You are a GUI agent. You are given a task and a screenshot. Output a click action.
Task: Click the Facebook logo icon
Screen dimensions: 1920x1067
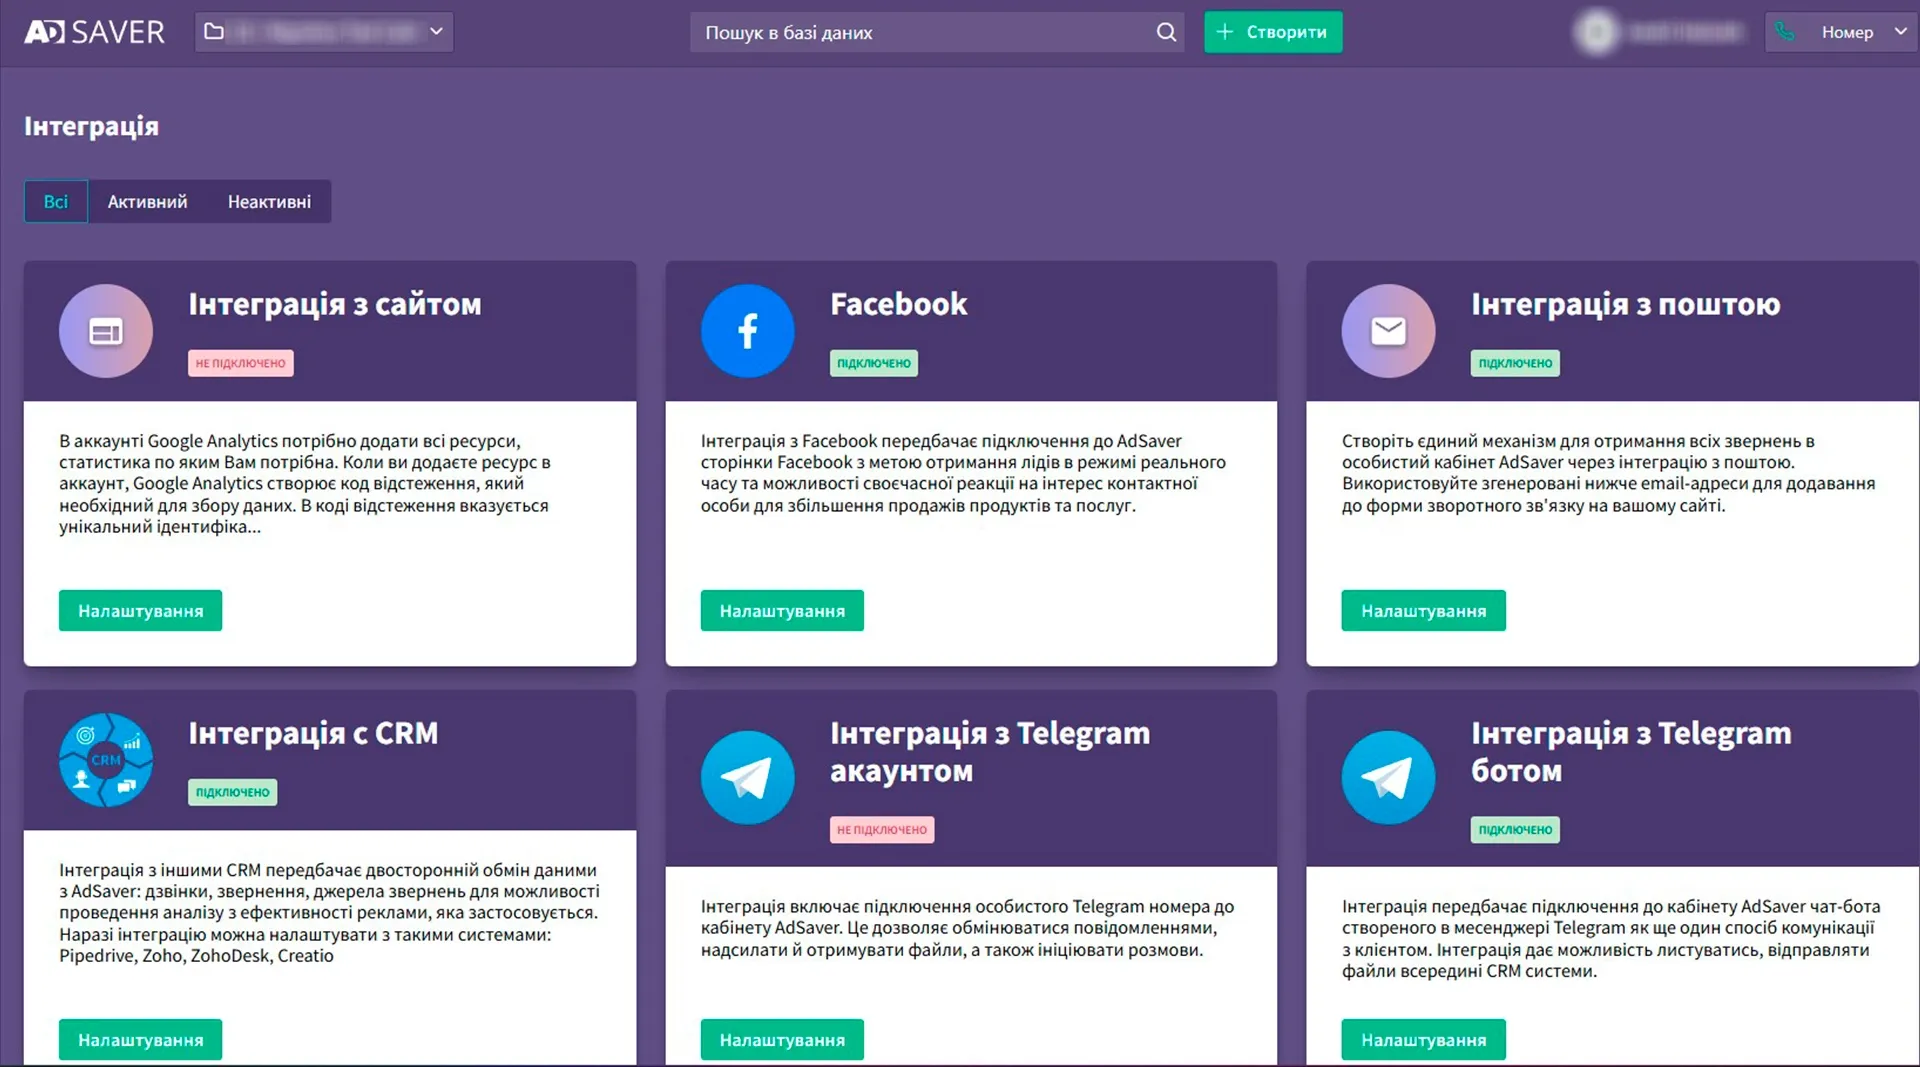(748, 331)
